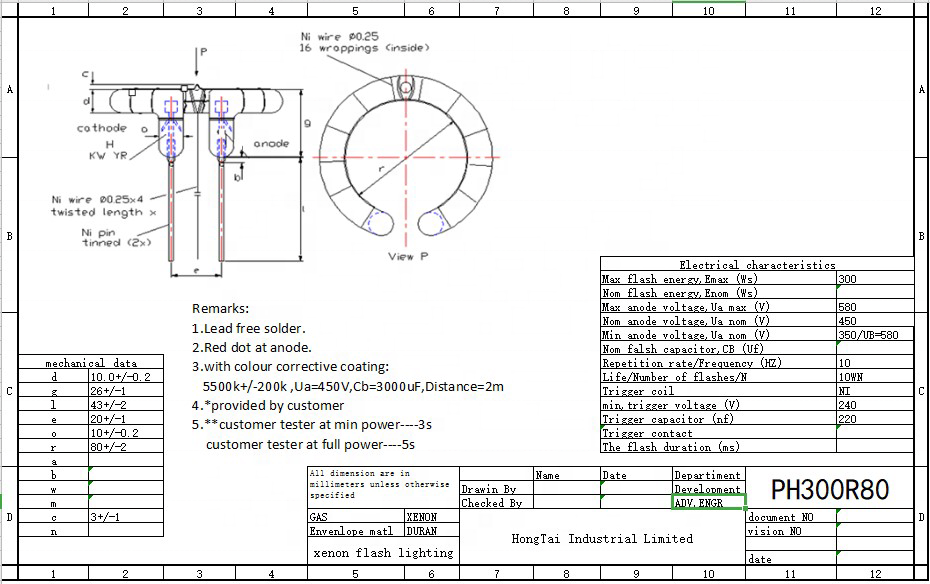The width and height of the screenshot is (930, 584).
Task: Select the c dimension value 3+/-1
Action: click(x=126, y=516)
